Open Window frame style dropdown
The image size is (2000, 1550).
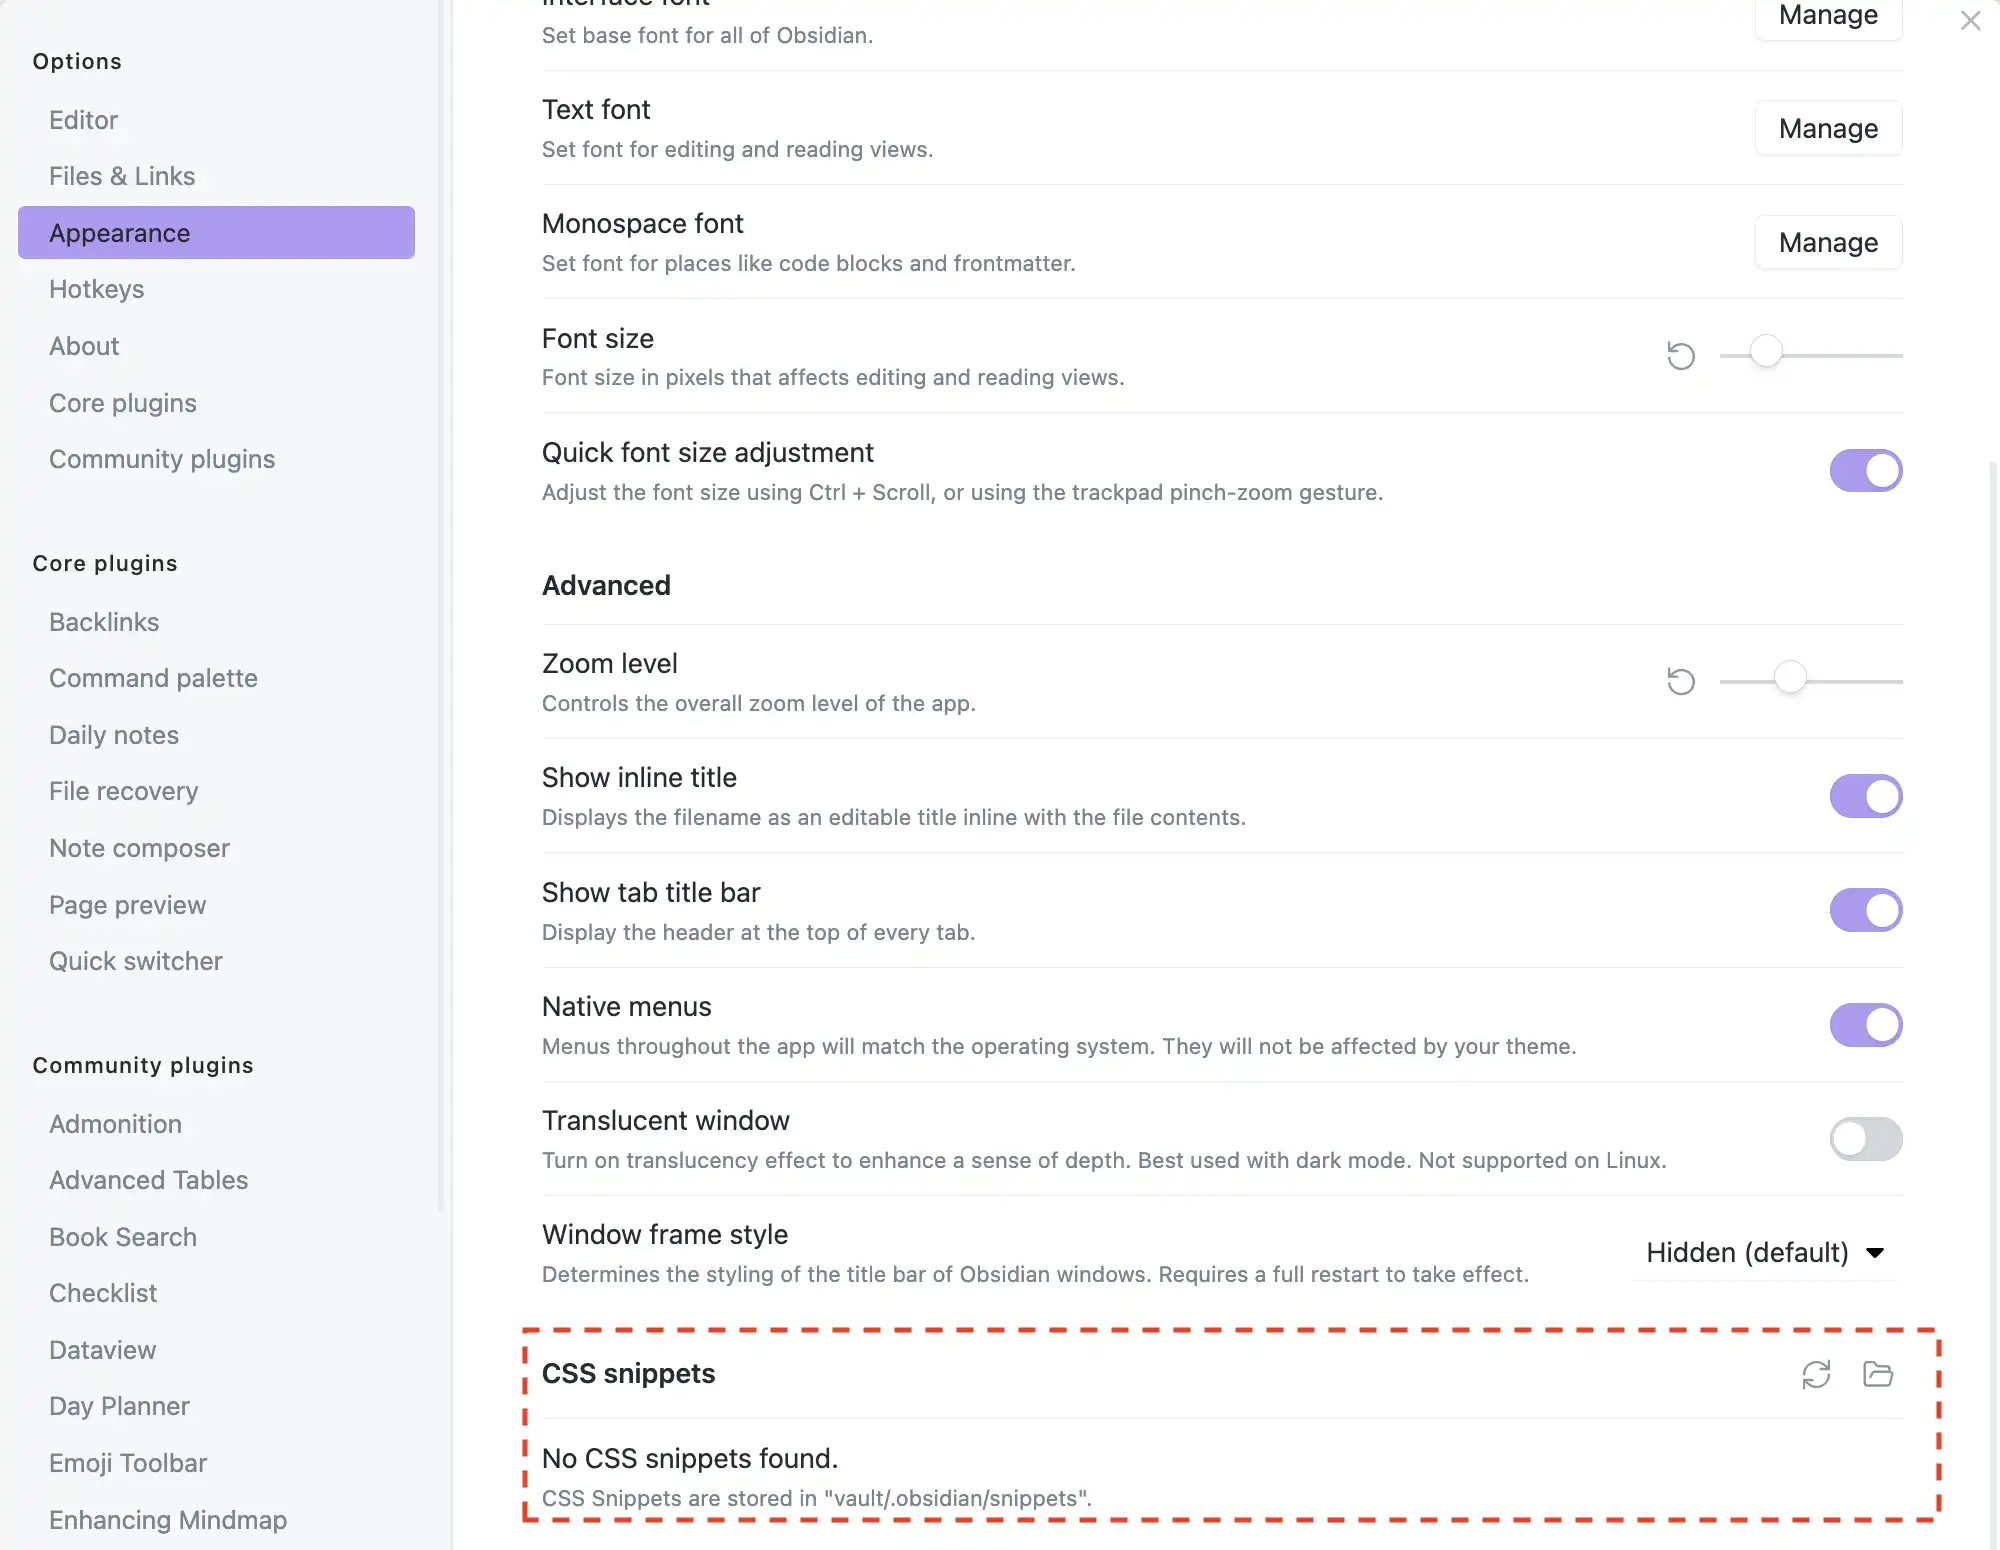pyautogui.click(x=1765, y=1253)
